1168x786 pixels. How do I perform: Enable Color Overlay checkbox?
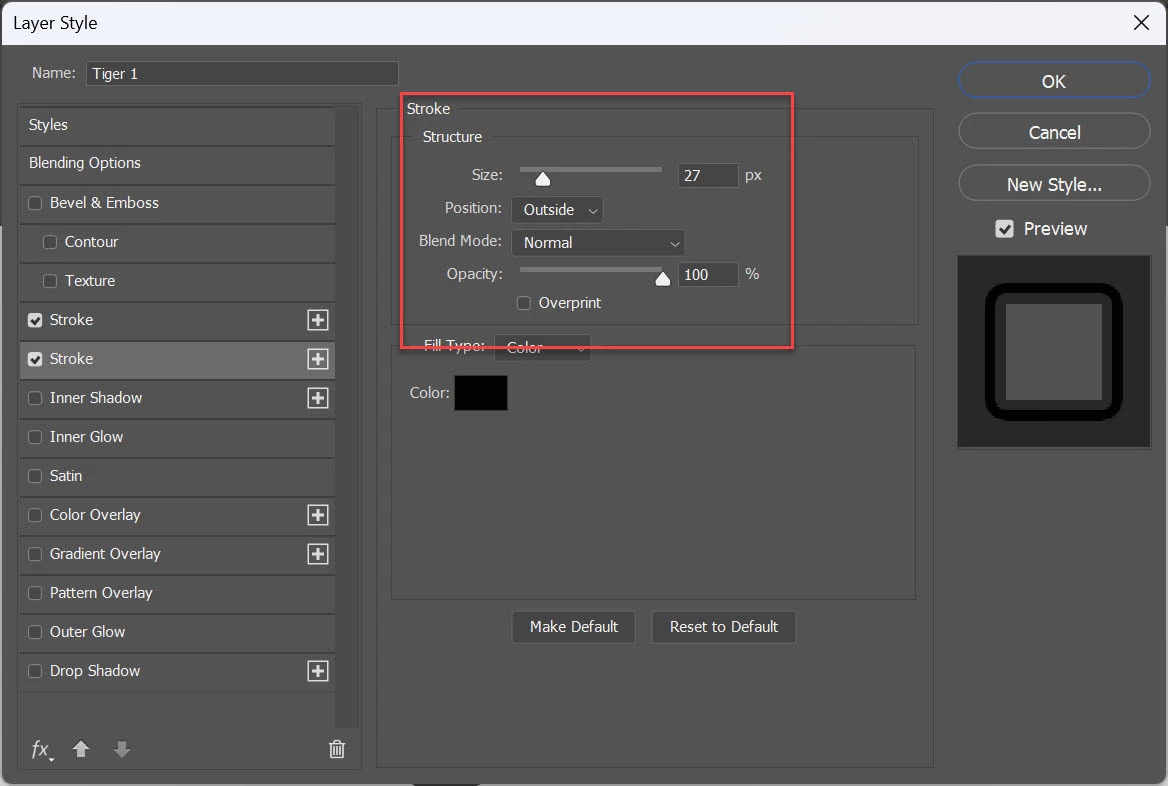click(x=35, y=515)
